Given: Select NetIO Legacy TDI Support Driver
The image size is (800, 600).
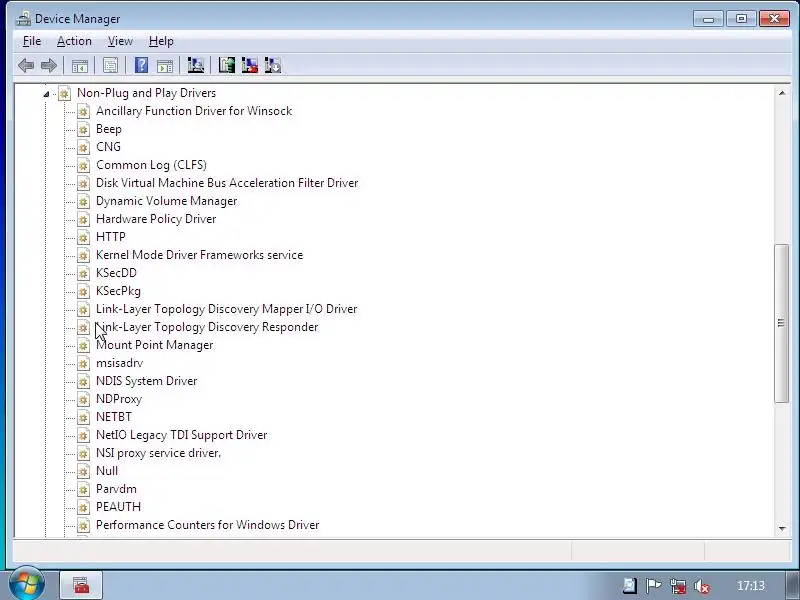Looking at the screenshot, I should (182, 435).
